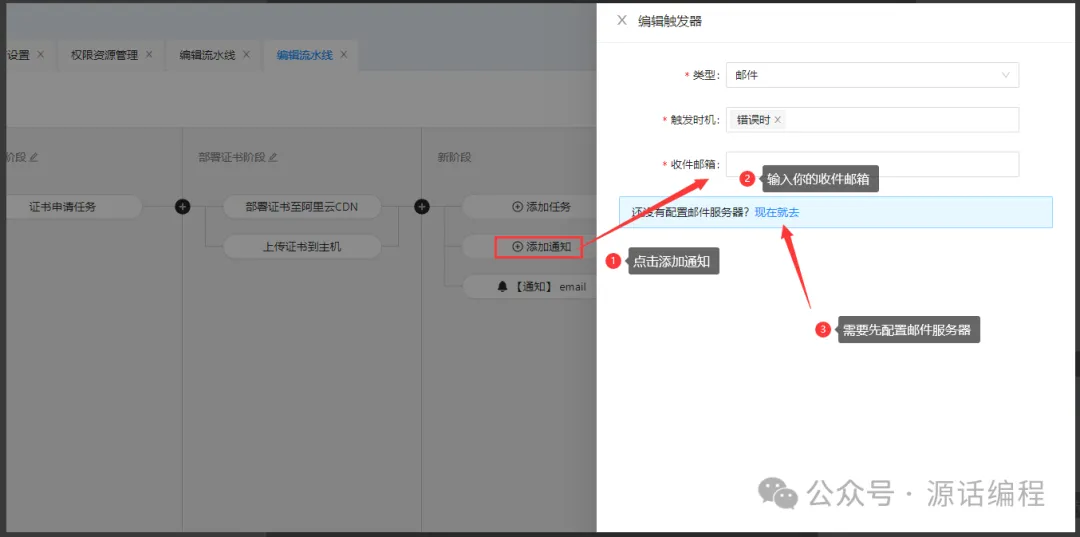1080x537 pixels.
Task: Click the 添加任务 button
Action: coord(540,207)
